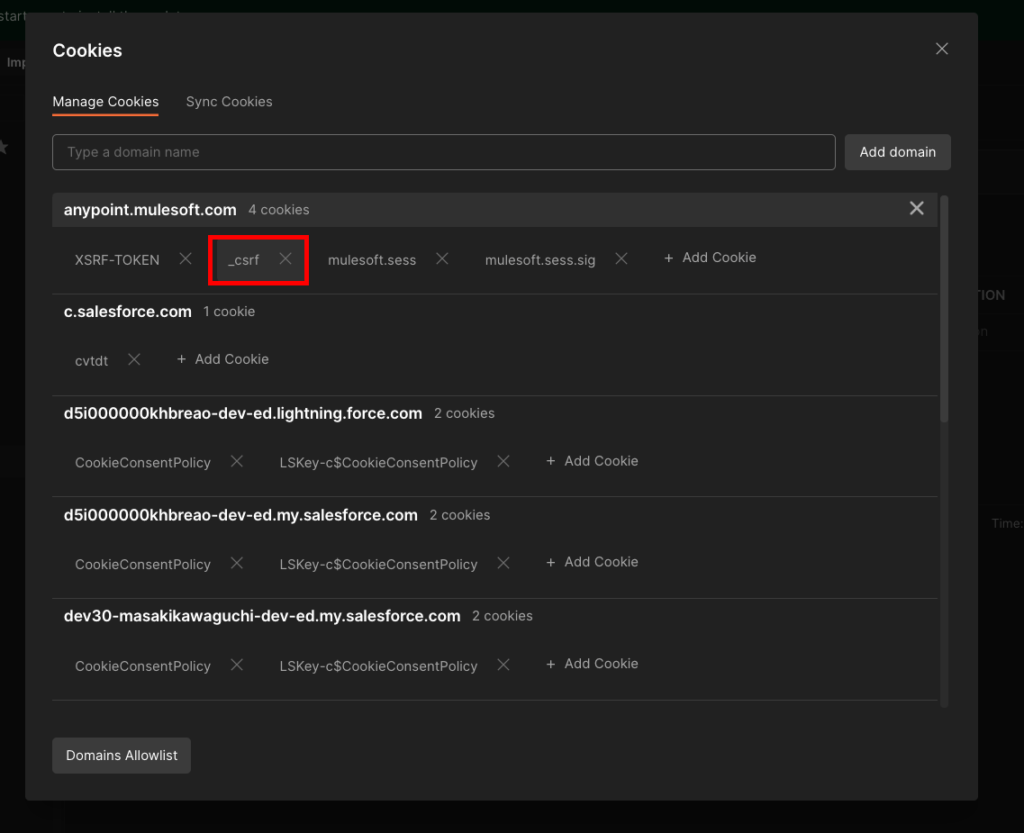The width and height of the screenshot is (1024, 833).
Task: Add Cookie to anypoint.mulesoft.com
Action: pos(710,258)
